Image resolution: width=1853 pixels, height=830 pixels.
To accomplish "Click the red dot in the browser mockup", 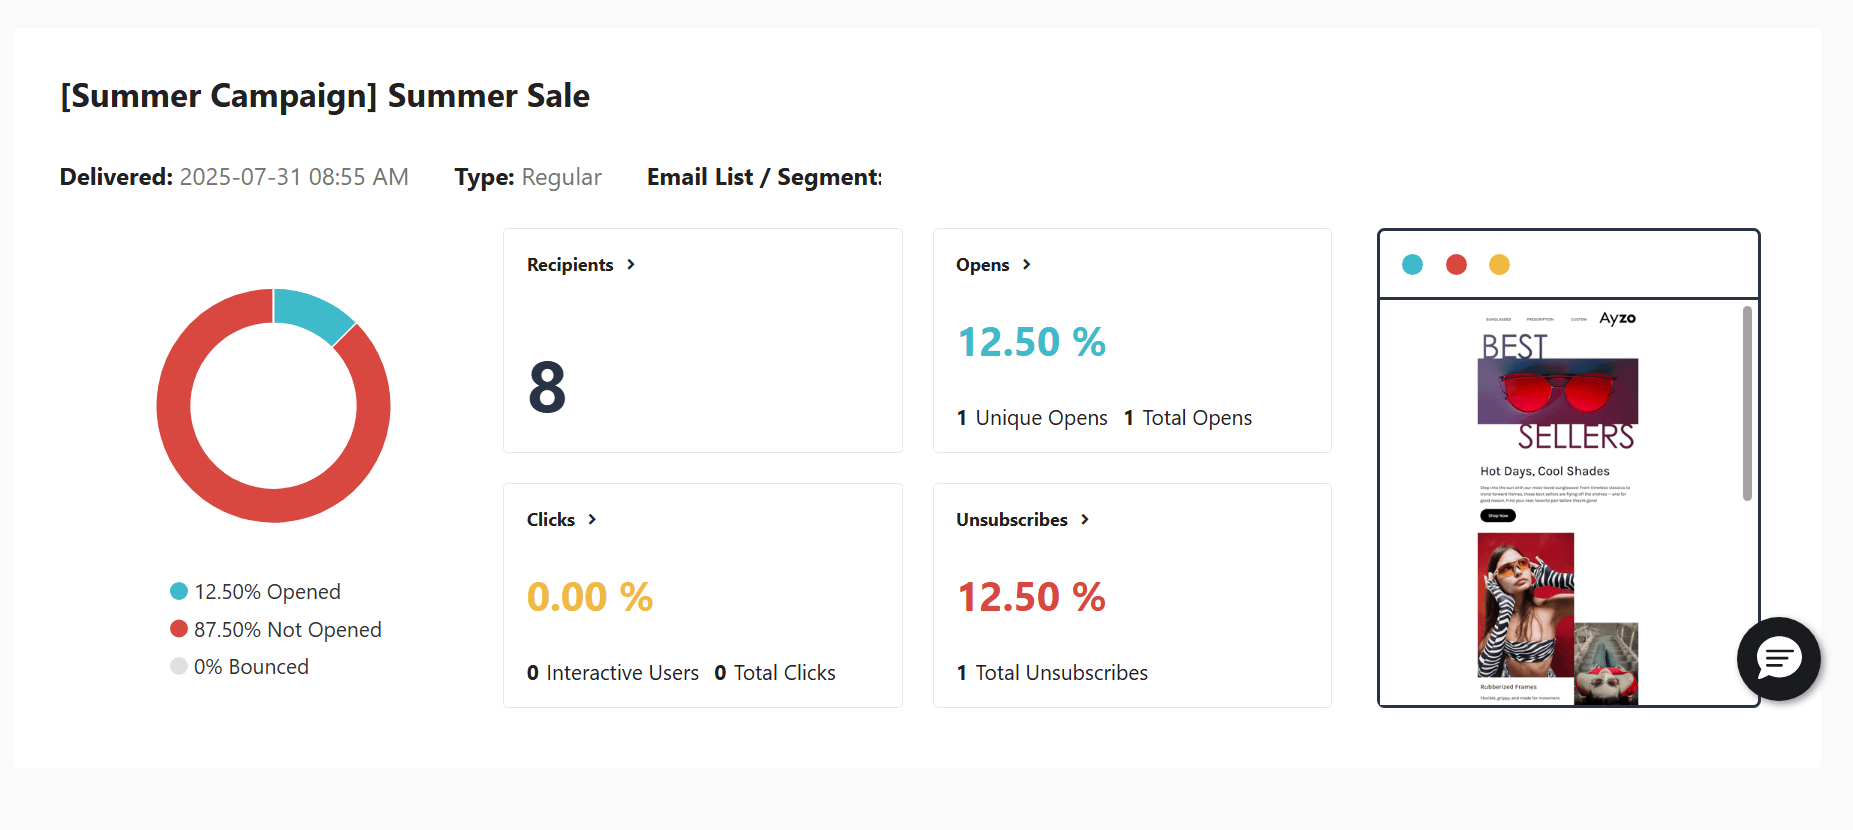I will [1456, 264].
